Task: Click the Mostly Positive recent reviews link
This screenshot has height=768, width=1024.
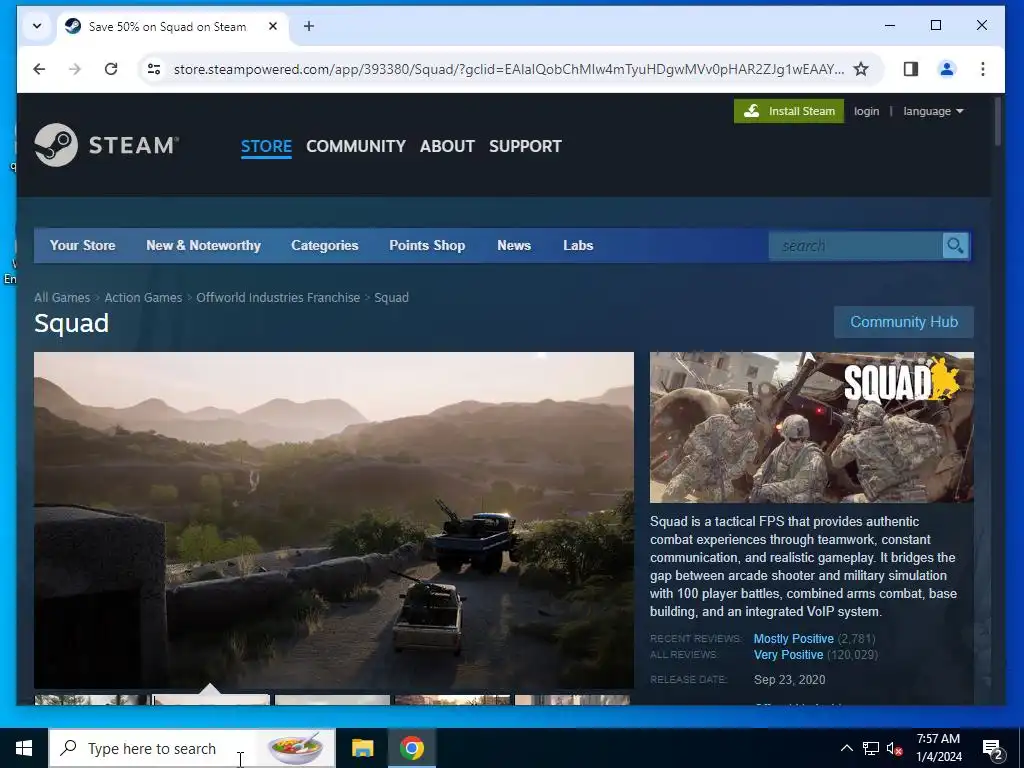Action: [793, 639]
